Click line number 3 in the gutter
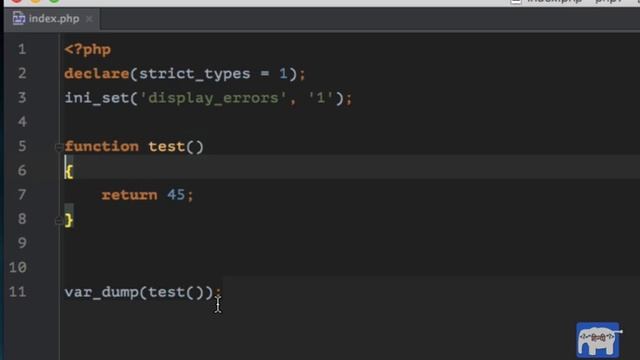Image resolution: width=640 pixels, height=360 pixels. tap(22, 98)
